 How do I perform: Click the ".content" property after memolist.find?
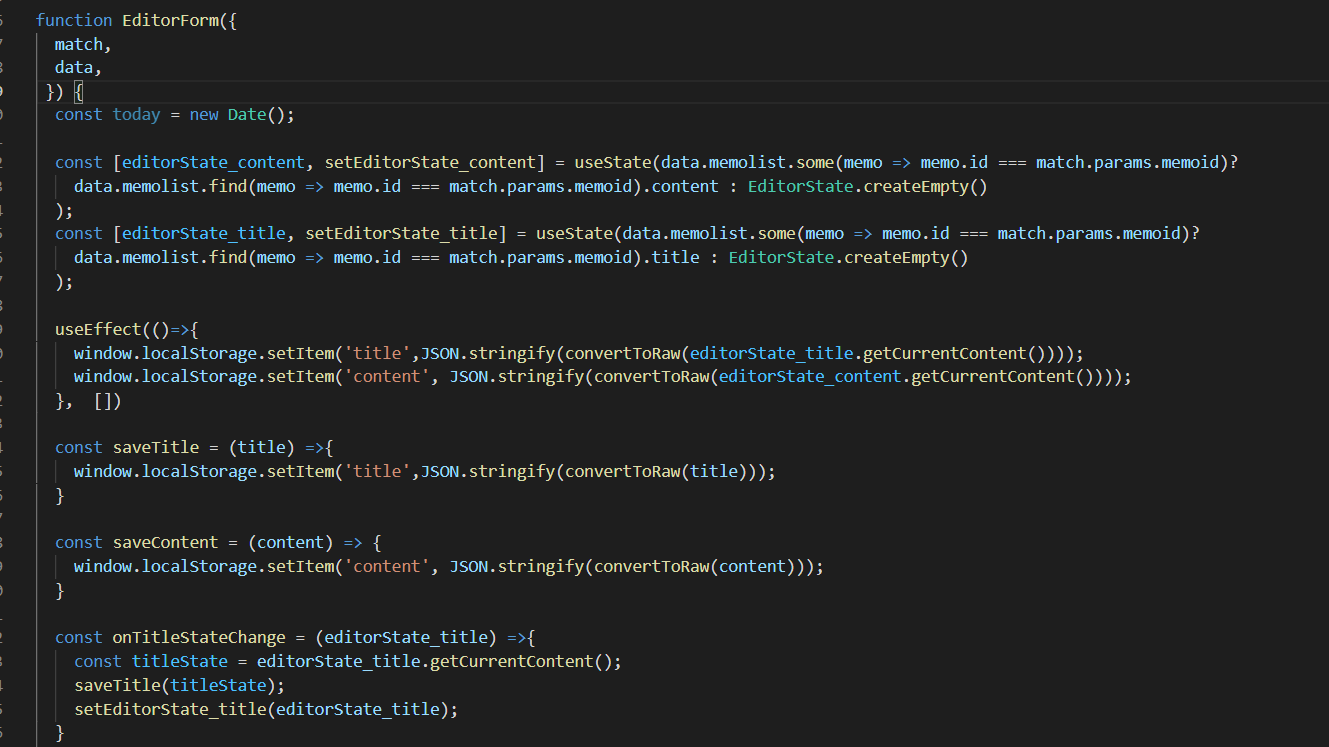[680, 186]
